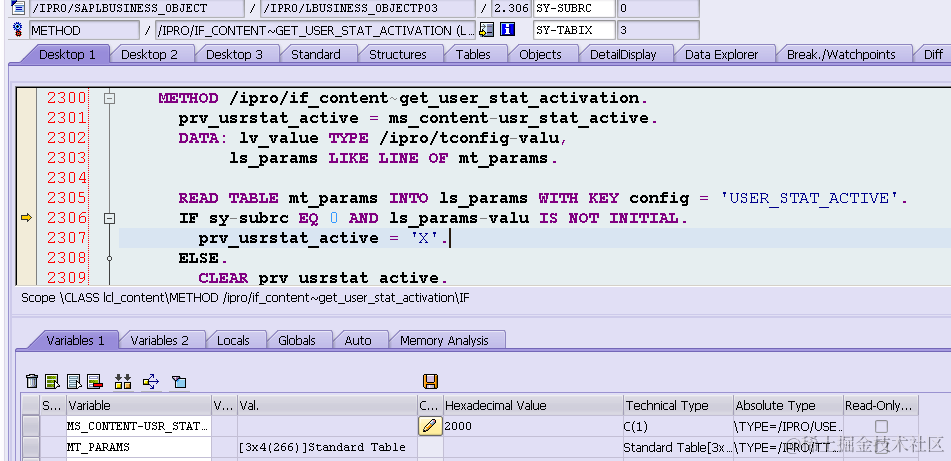Click the [3x4(266)]Standard Table value cell
The image size is (951, 461).
[x=327, y=448]
